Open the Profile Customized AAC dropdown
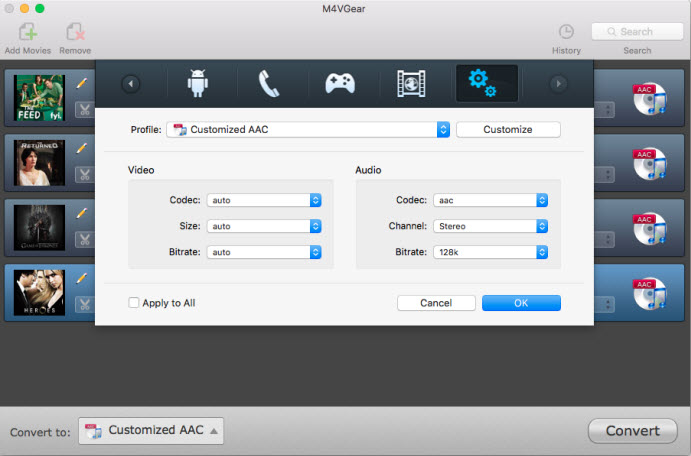This screenshot has height=456, width=691. (x=308, y=130)
